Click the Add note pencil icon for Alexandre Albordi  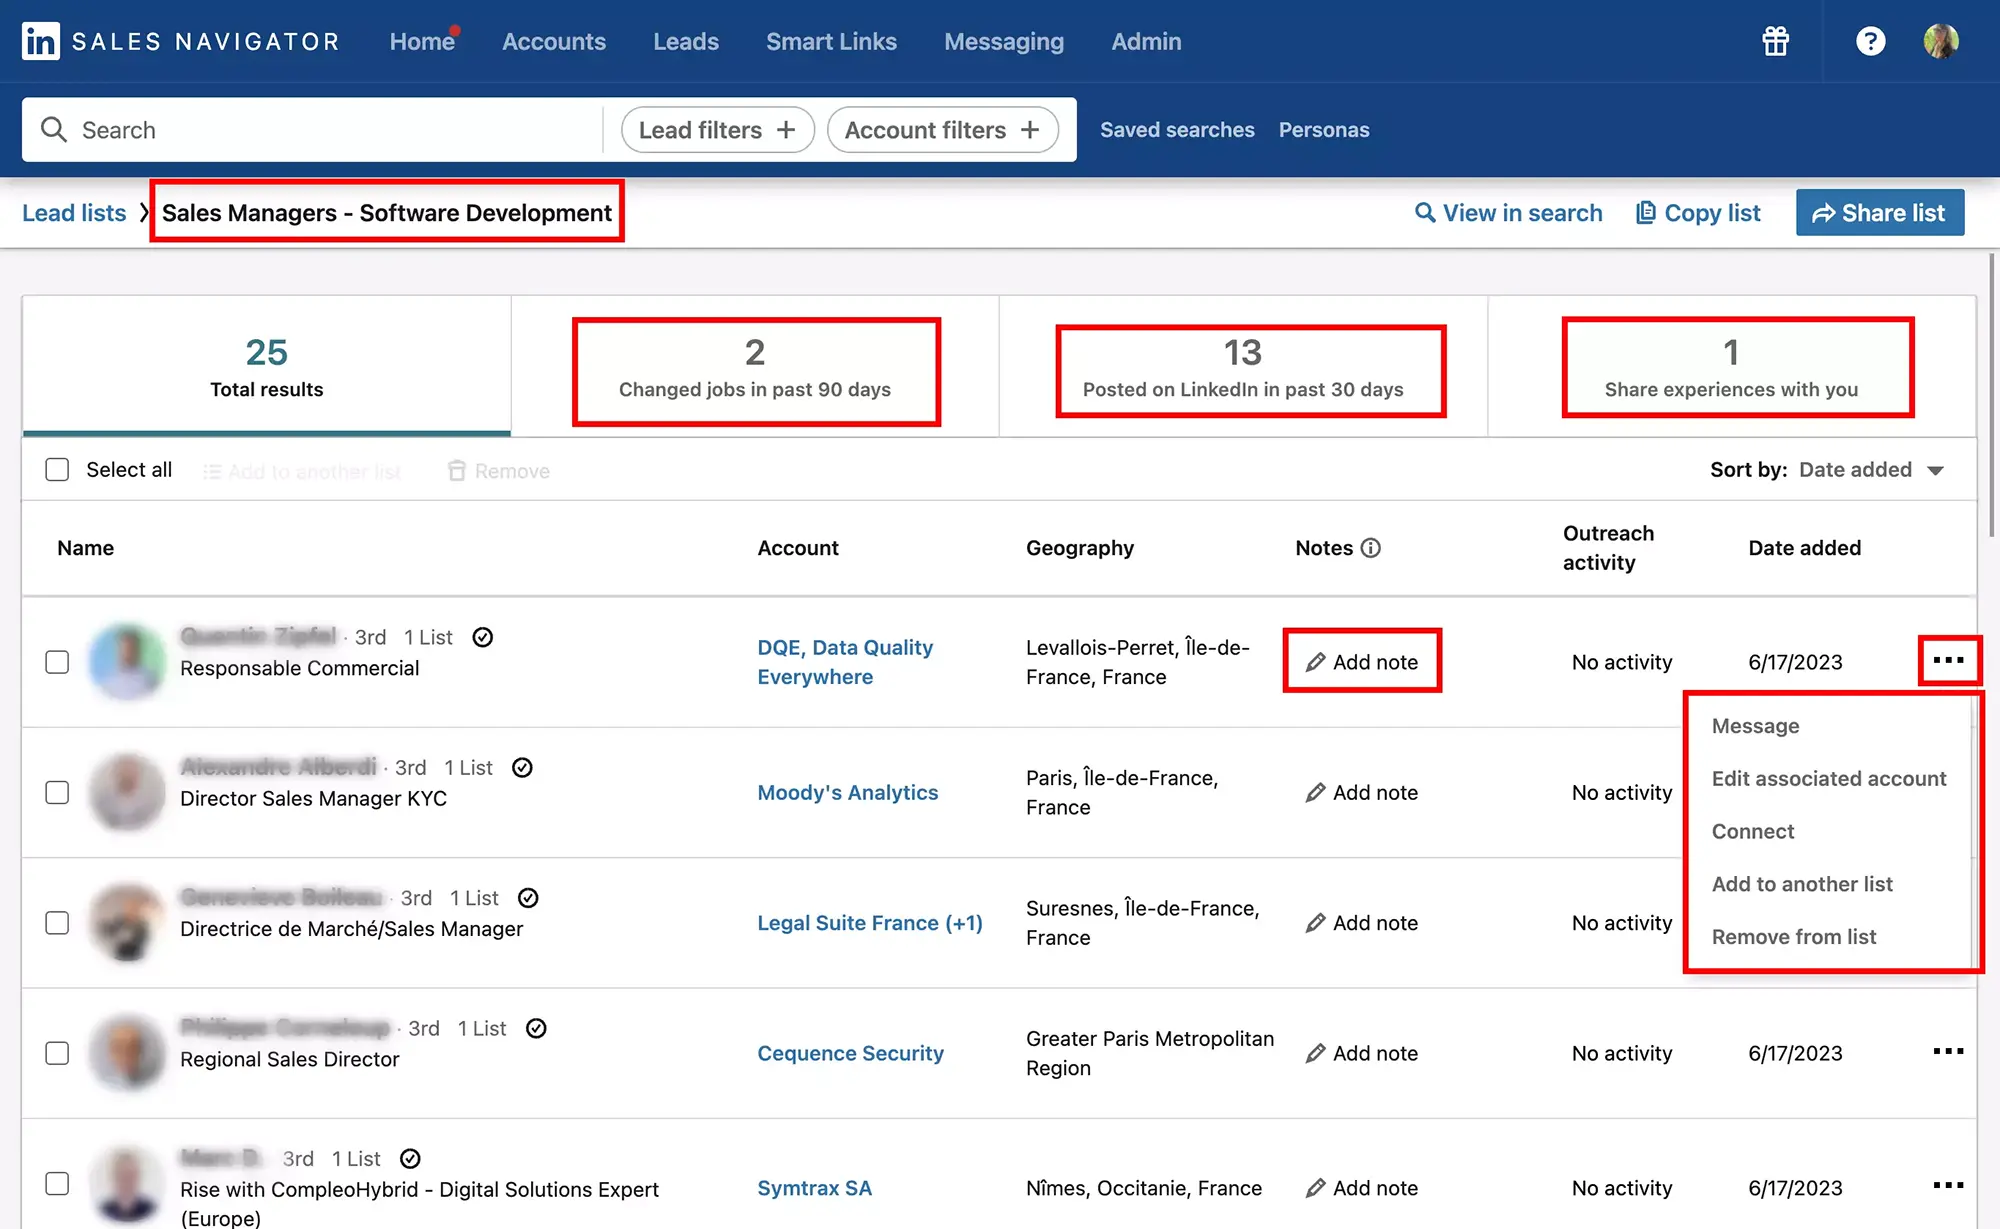[x=1311, y=790]
